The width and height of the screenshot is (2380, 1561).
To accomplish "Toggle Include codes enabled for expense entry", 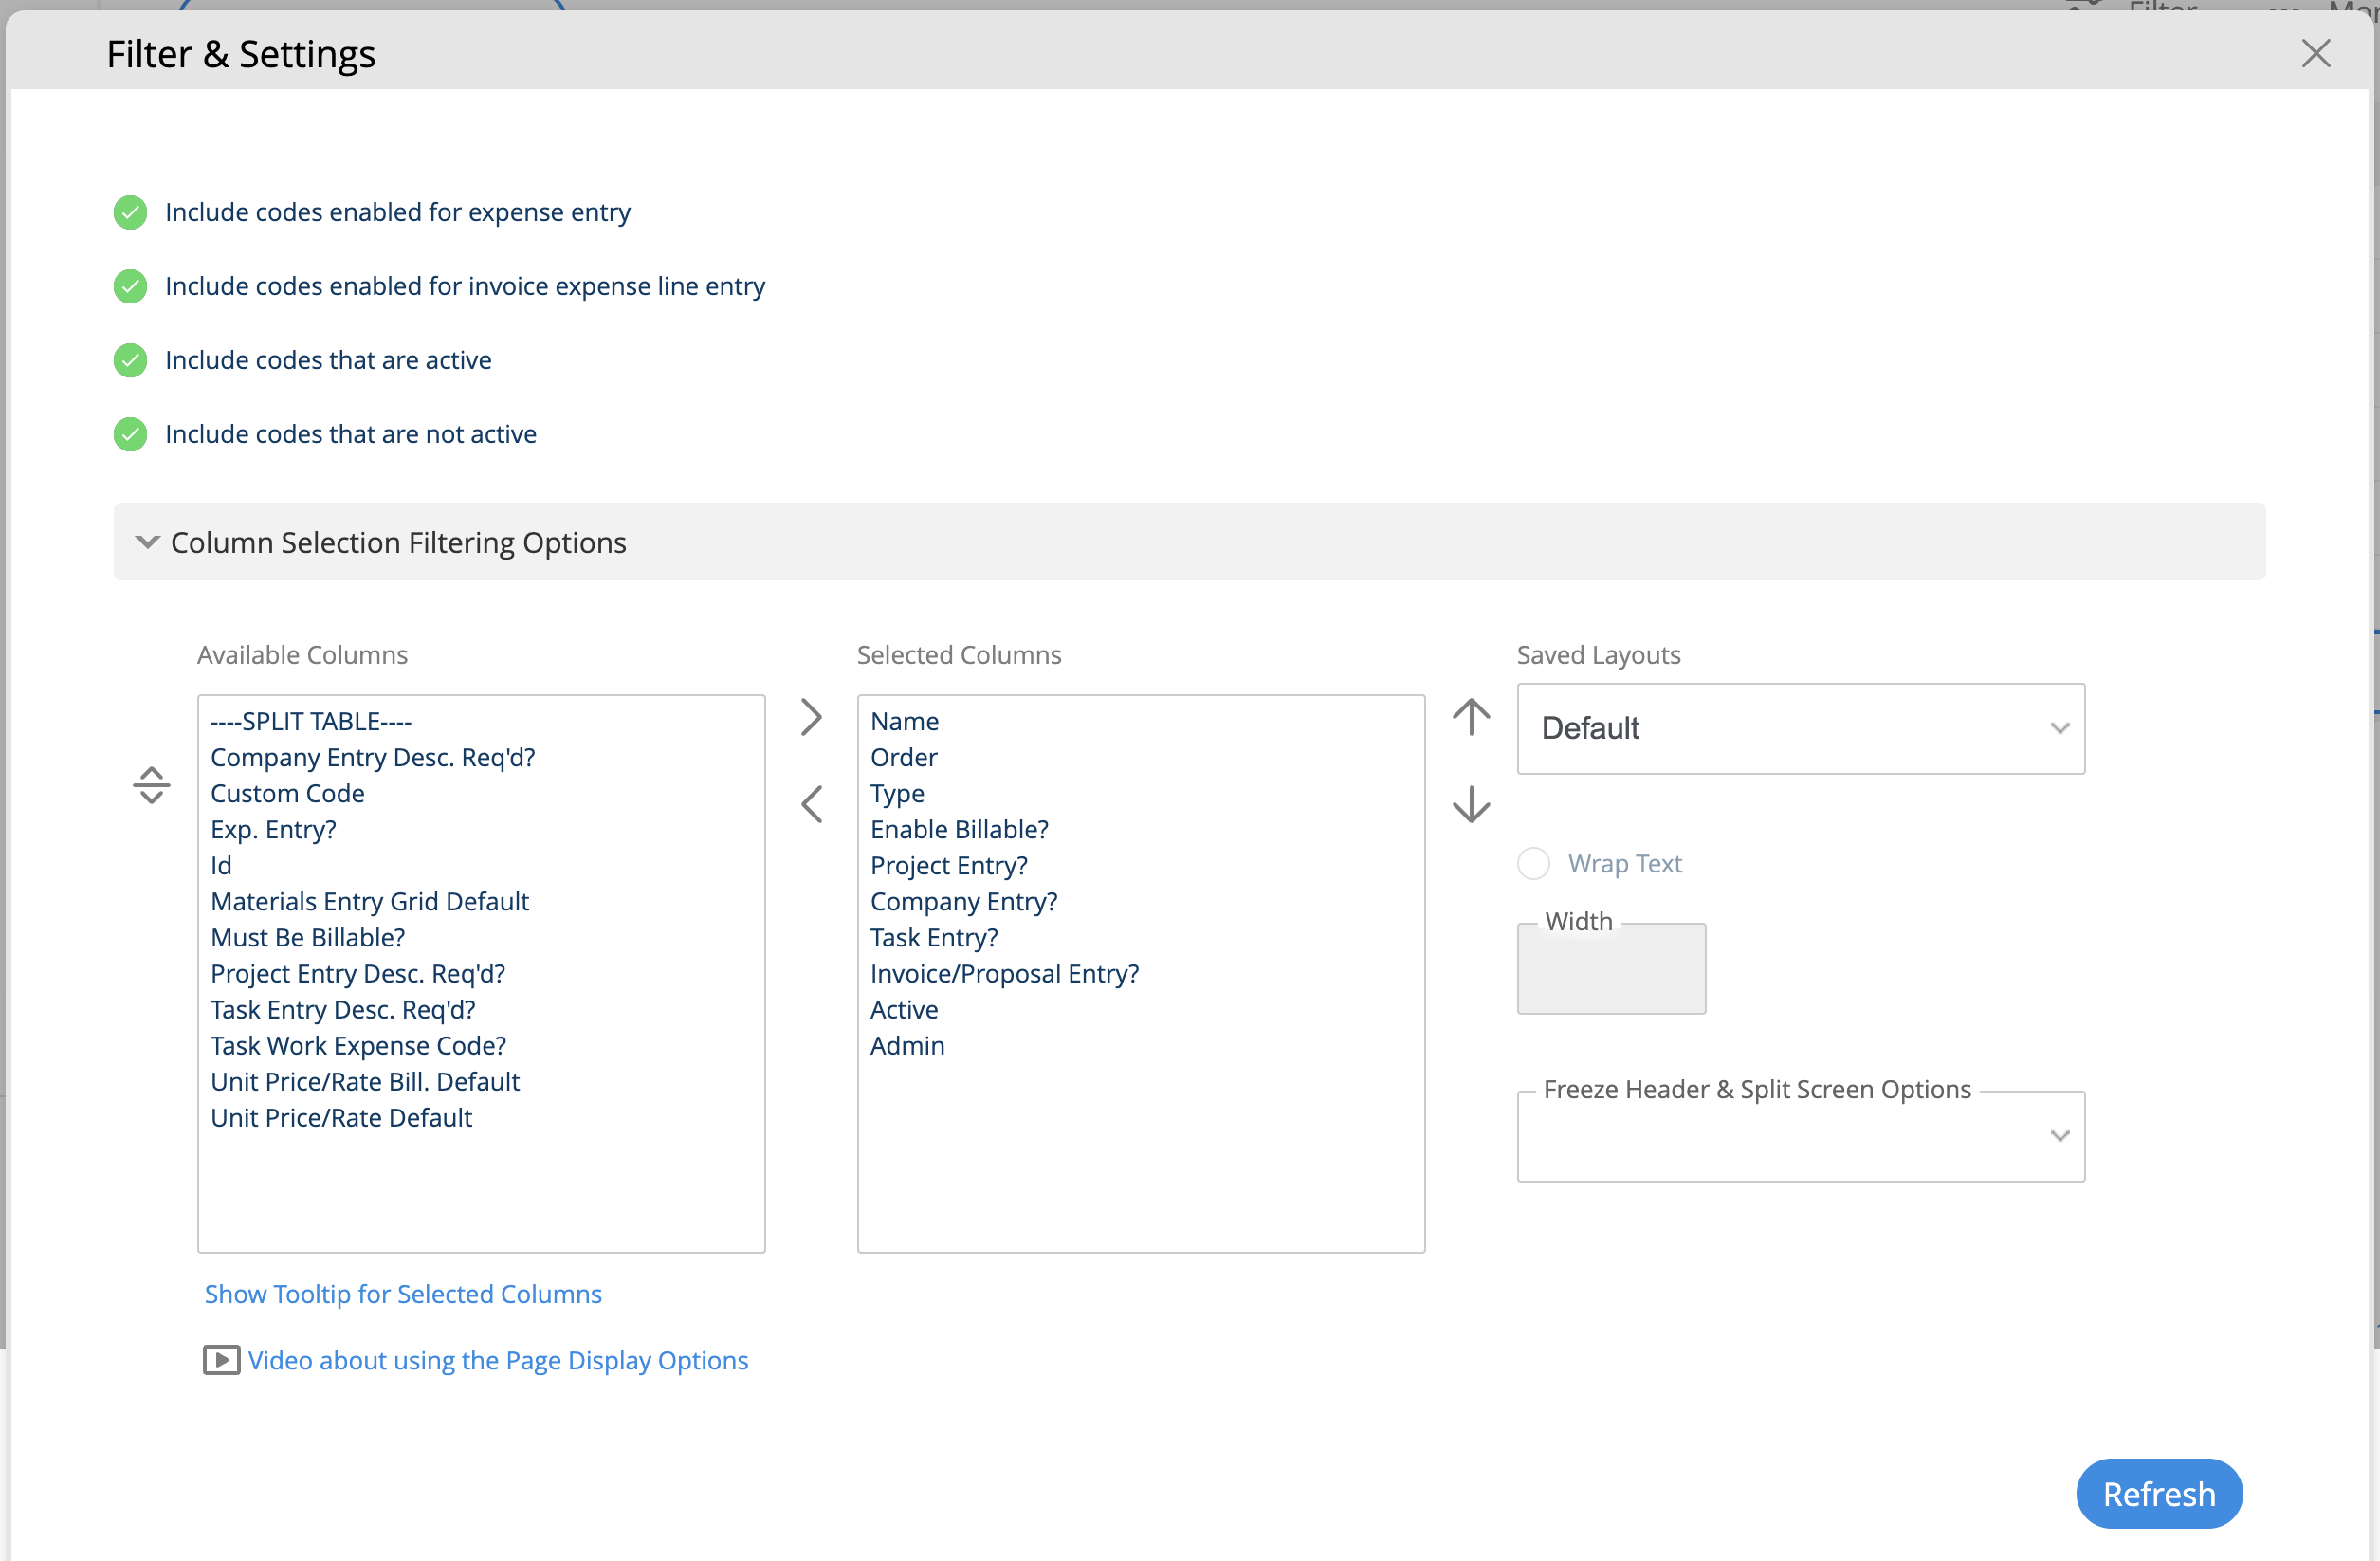I will (130, 213).
